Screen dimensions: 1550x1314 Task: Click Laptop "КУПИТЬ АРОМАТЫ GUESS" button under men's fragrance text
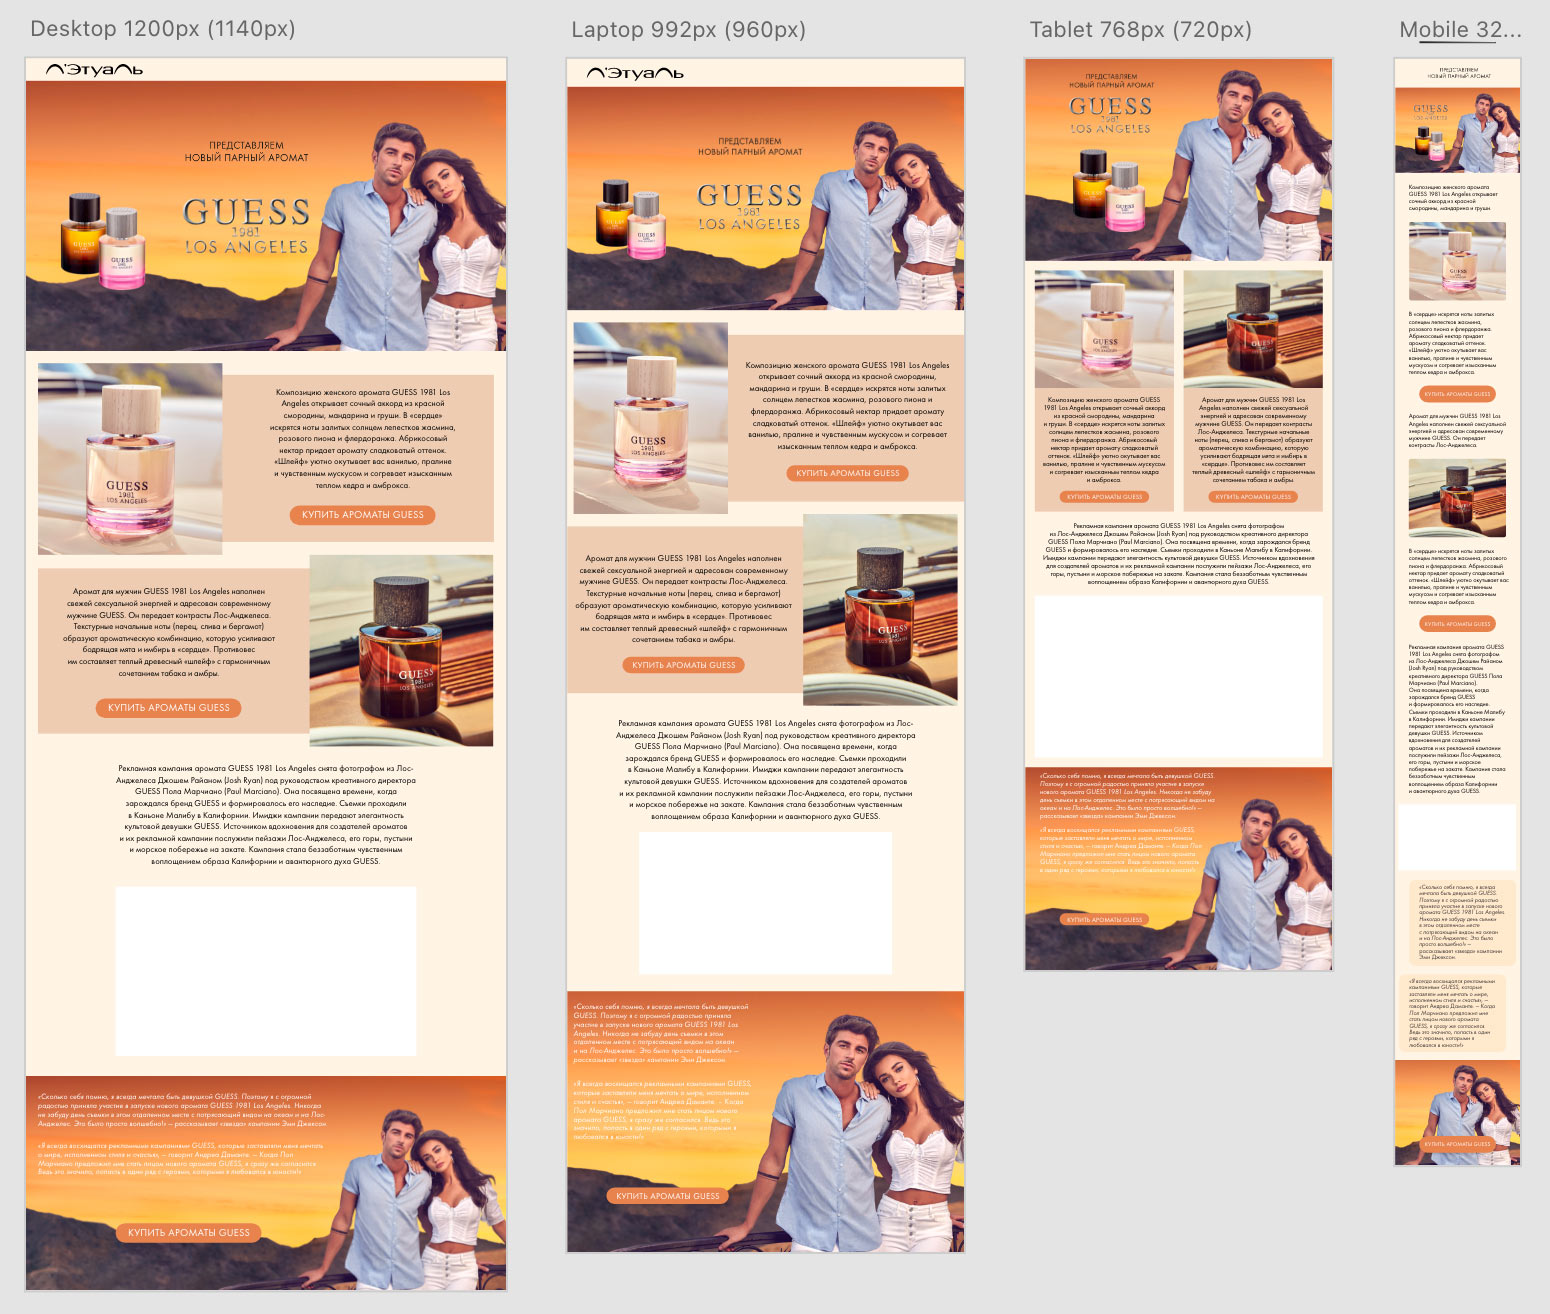(x=684, y=665)
